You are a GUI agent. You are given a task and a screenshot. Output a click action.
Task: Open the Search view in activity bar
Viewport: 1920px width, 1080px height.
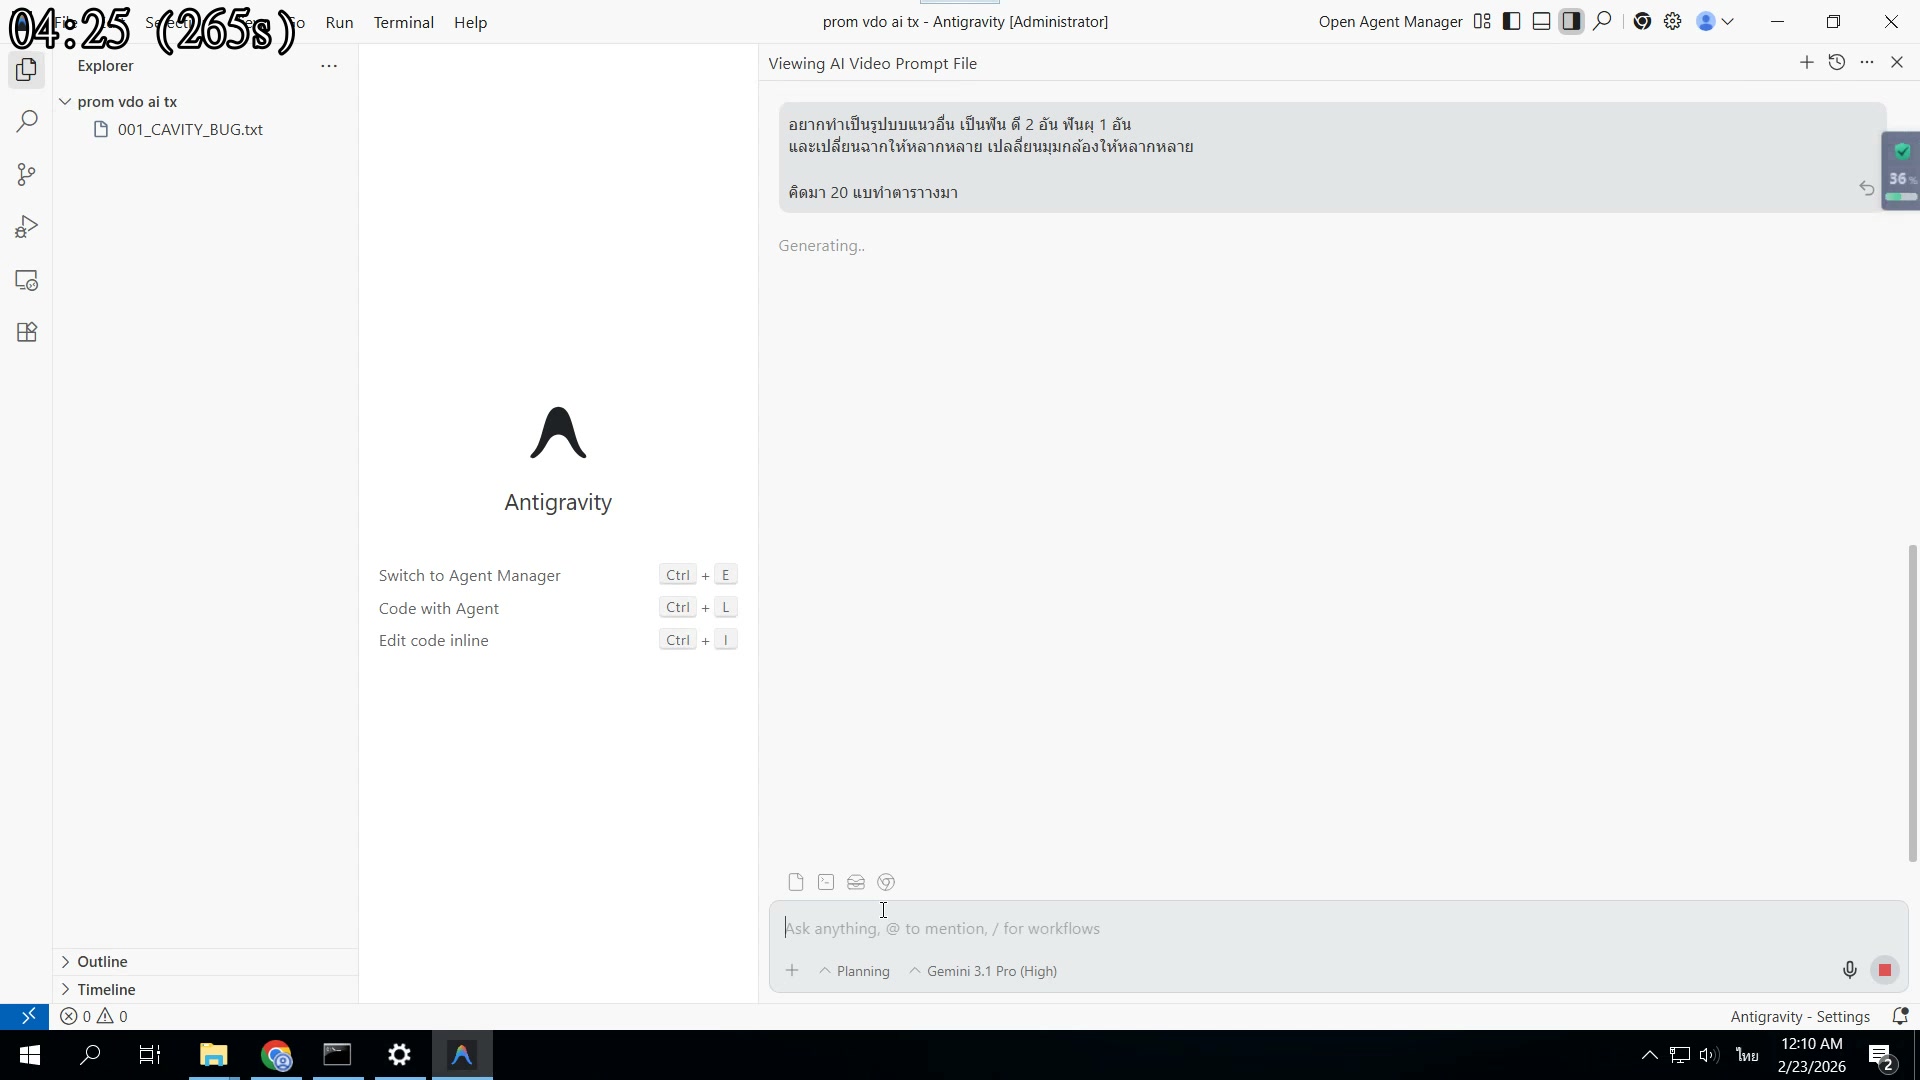tap(27, 122)
